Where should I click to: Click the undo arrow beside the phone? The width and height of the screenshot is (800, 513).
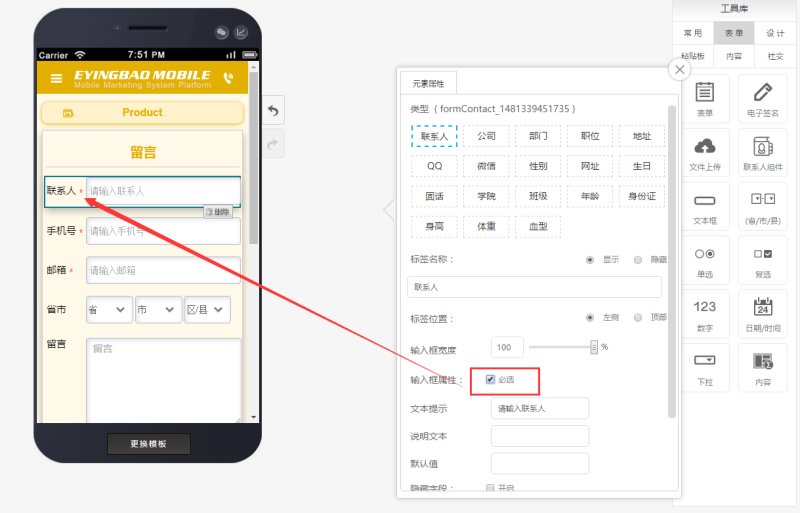[273, 110]
